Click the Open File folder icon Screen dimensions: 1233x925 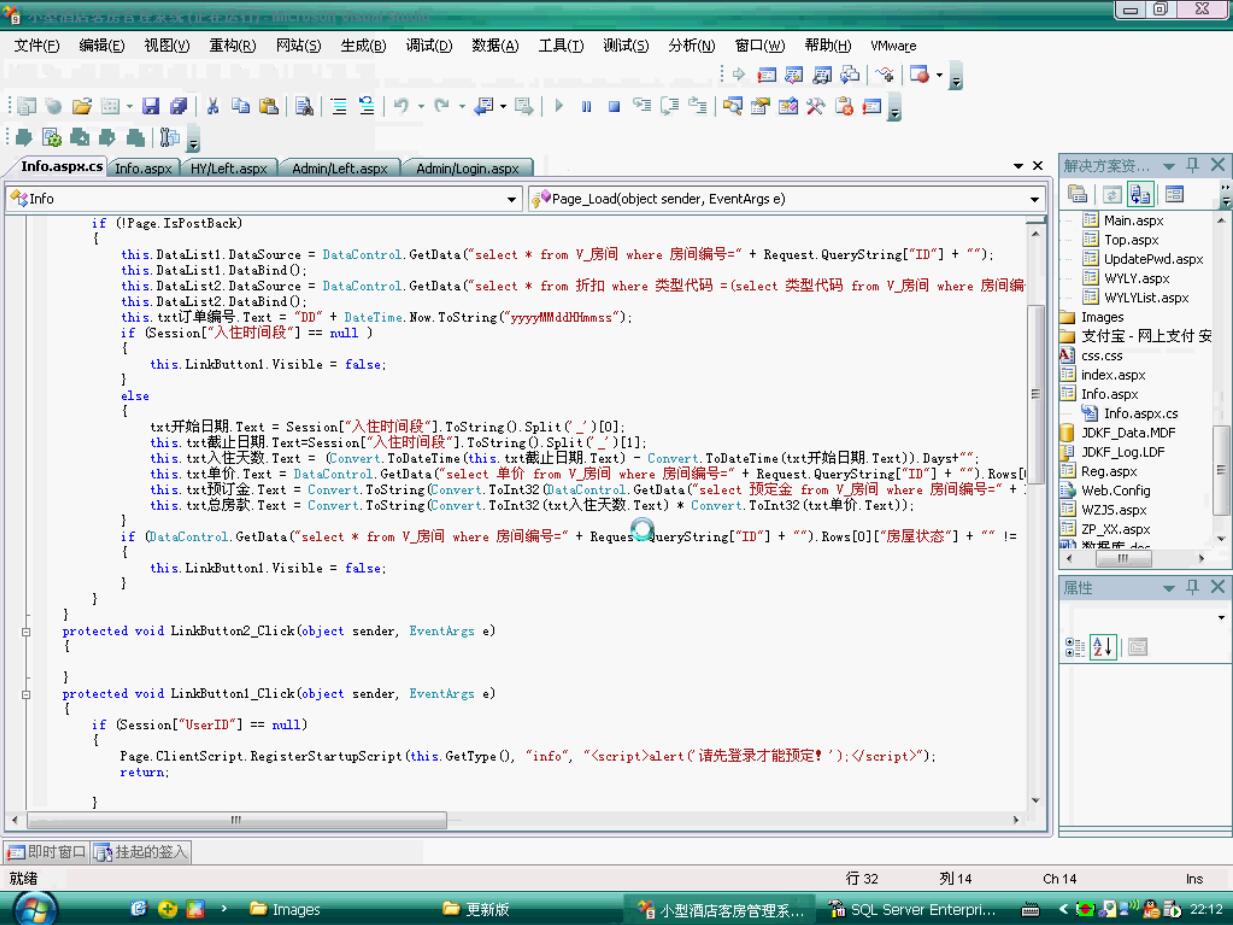click(x=82, y=106)
